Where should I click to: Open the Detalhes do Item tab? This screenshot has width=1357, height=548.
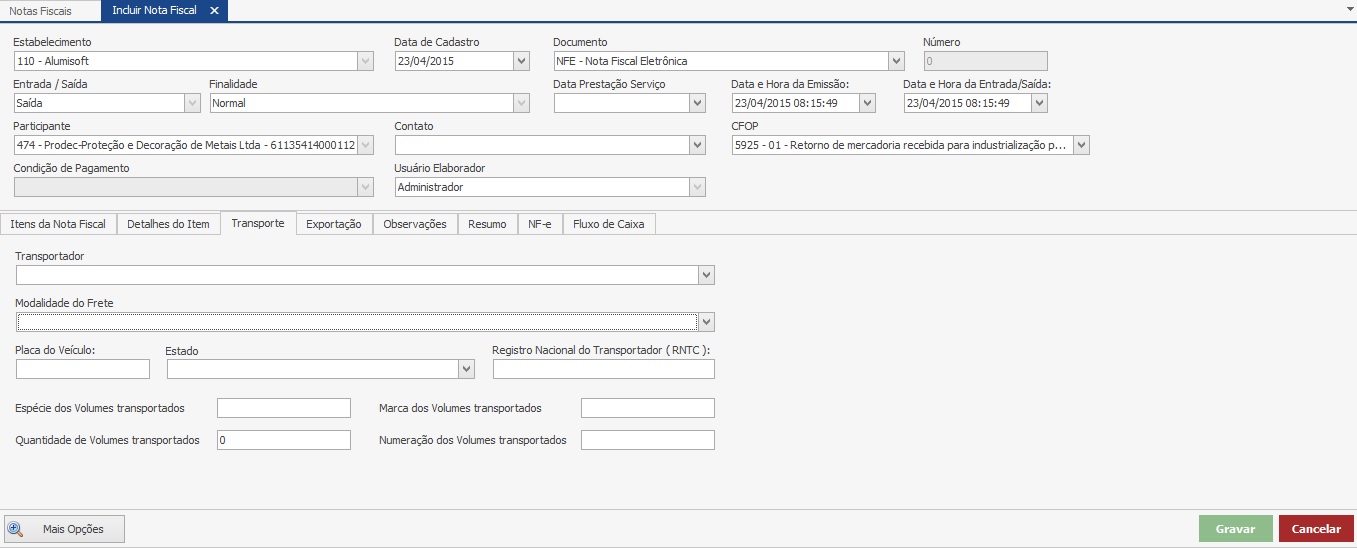[168, 224]
